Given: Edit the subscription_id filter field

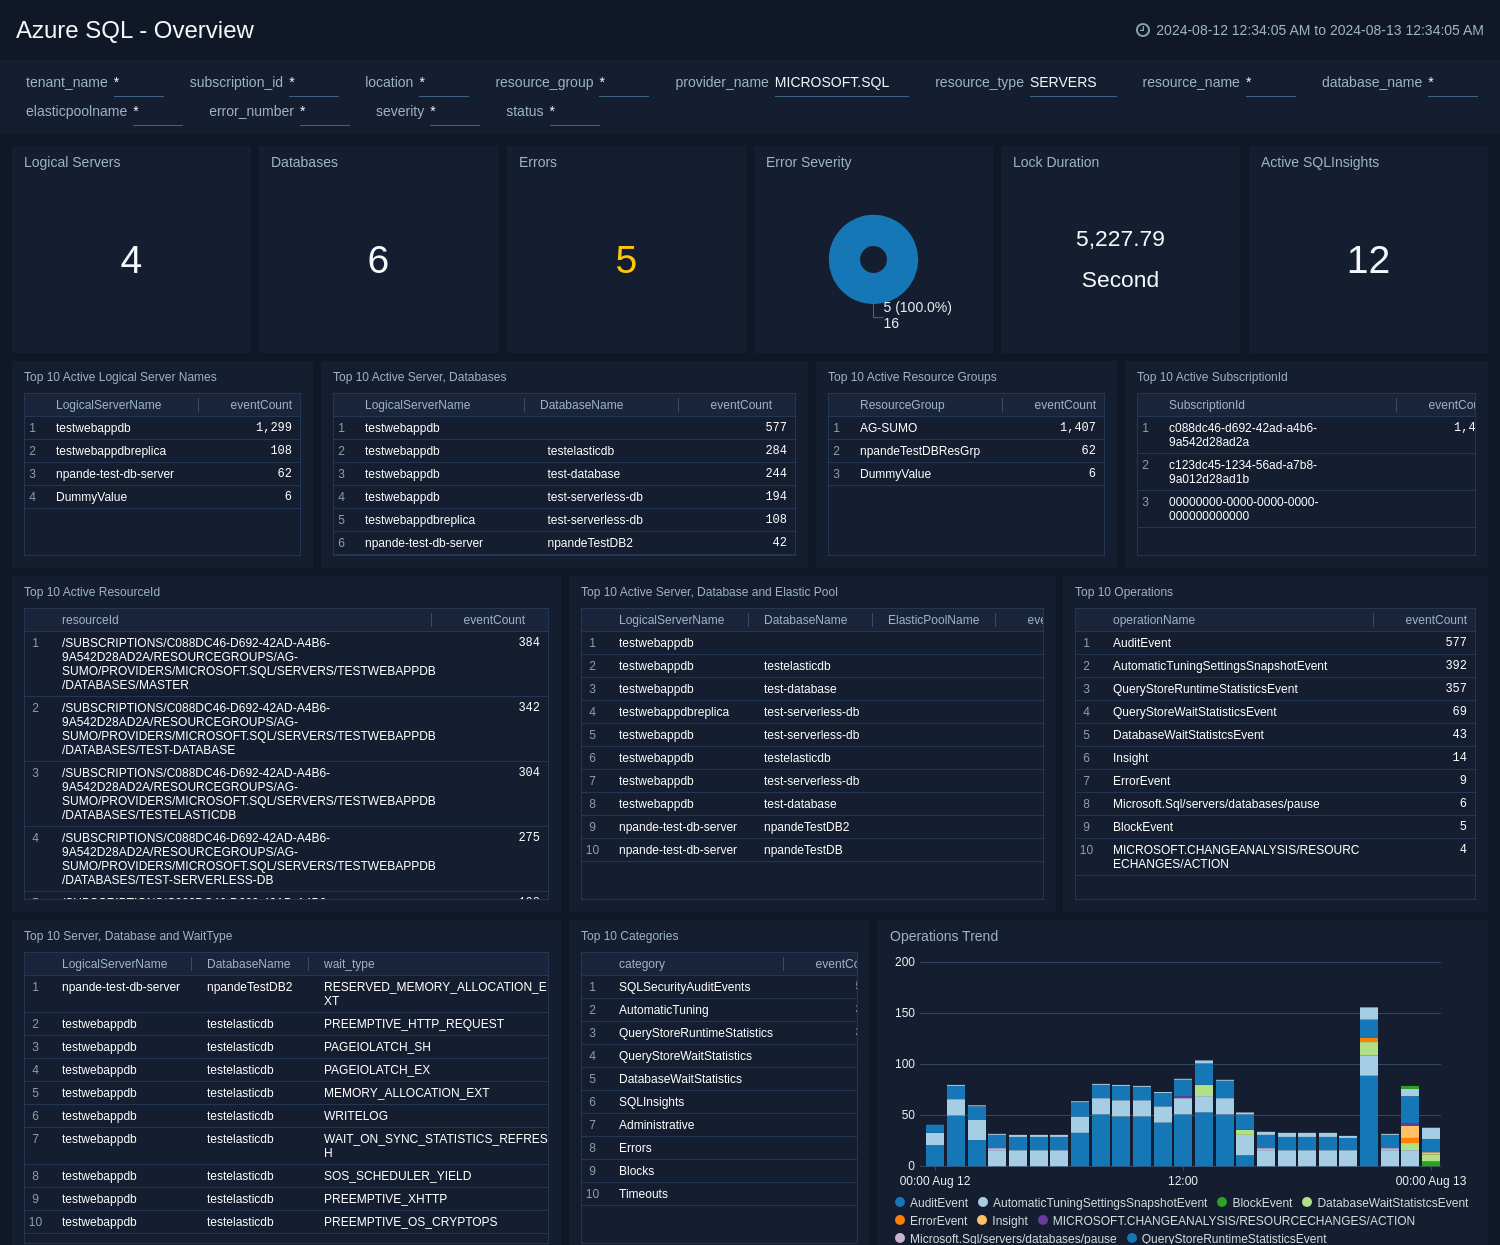Looking at the screenshot, I should [x=314, y=83].
